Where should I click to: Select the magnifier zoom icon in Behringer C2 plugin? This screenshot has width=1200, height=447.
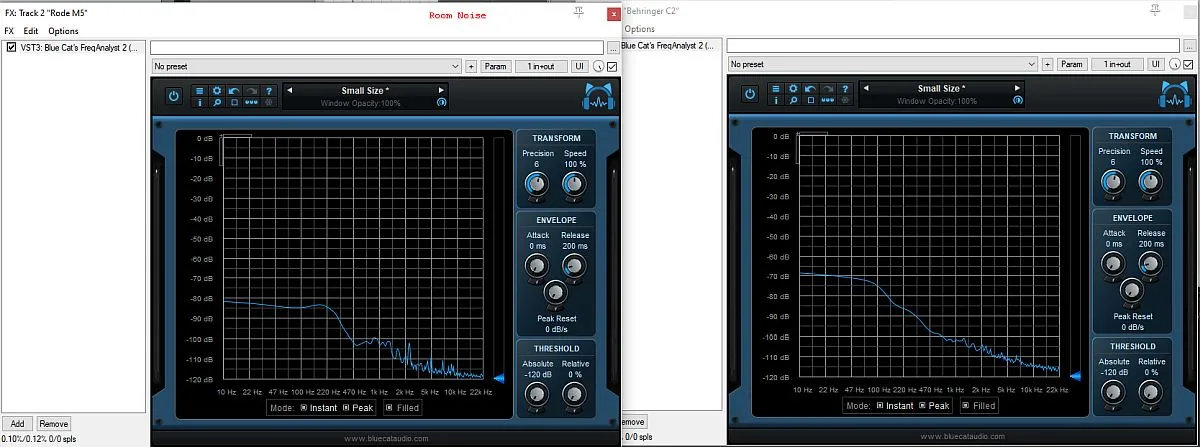coord(793,100)
